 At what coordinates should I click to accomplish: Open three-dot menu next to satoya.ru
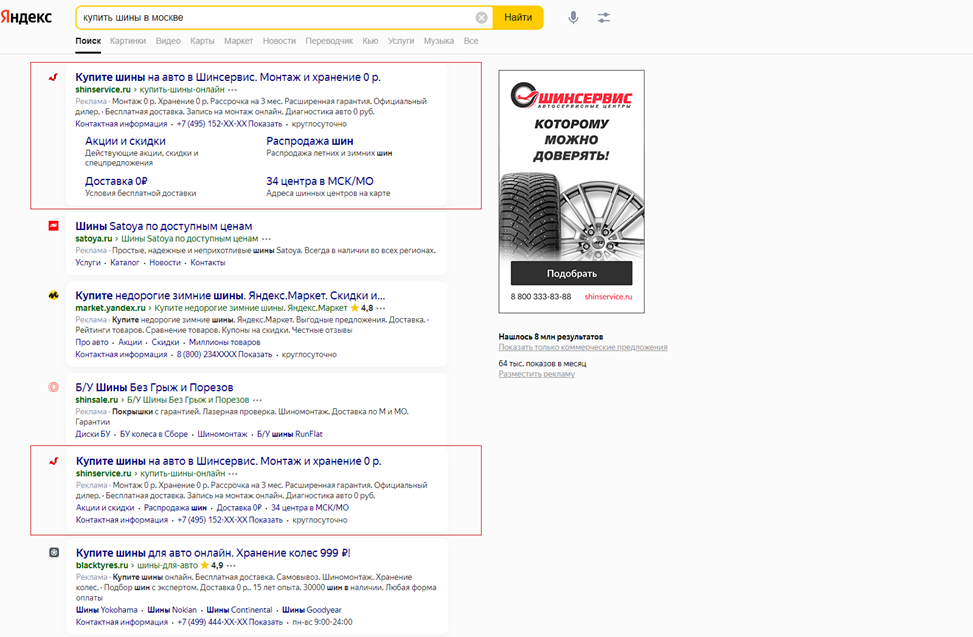pyautogui.click(x=266, y=239)
